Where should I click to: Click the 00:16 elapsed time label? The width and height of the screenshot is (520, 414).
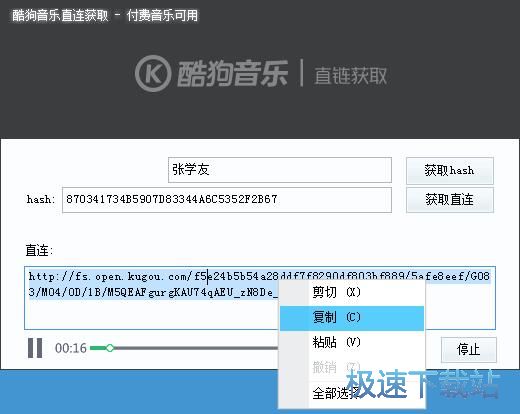[x=71, y=348]
